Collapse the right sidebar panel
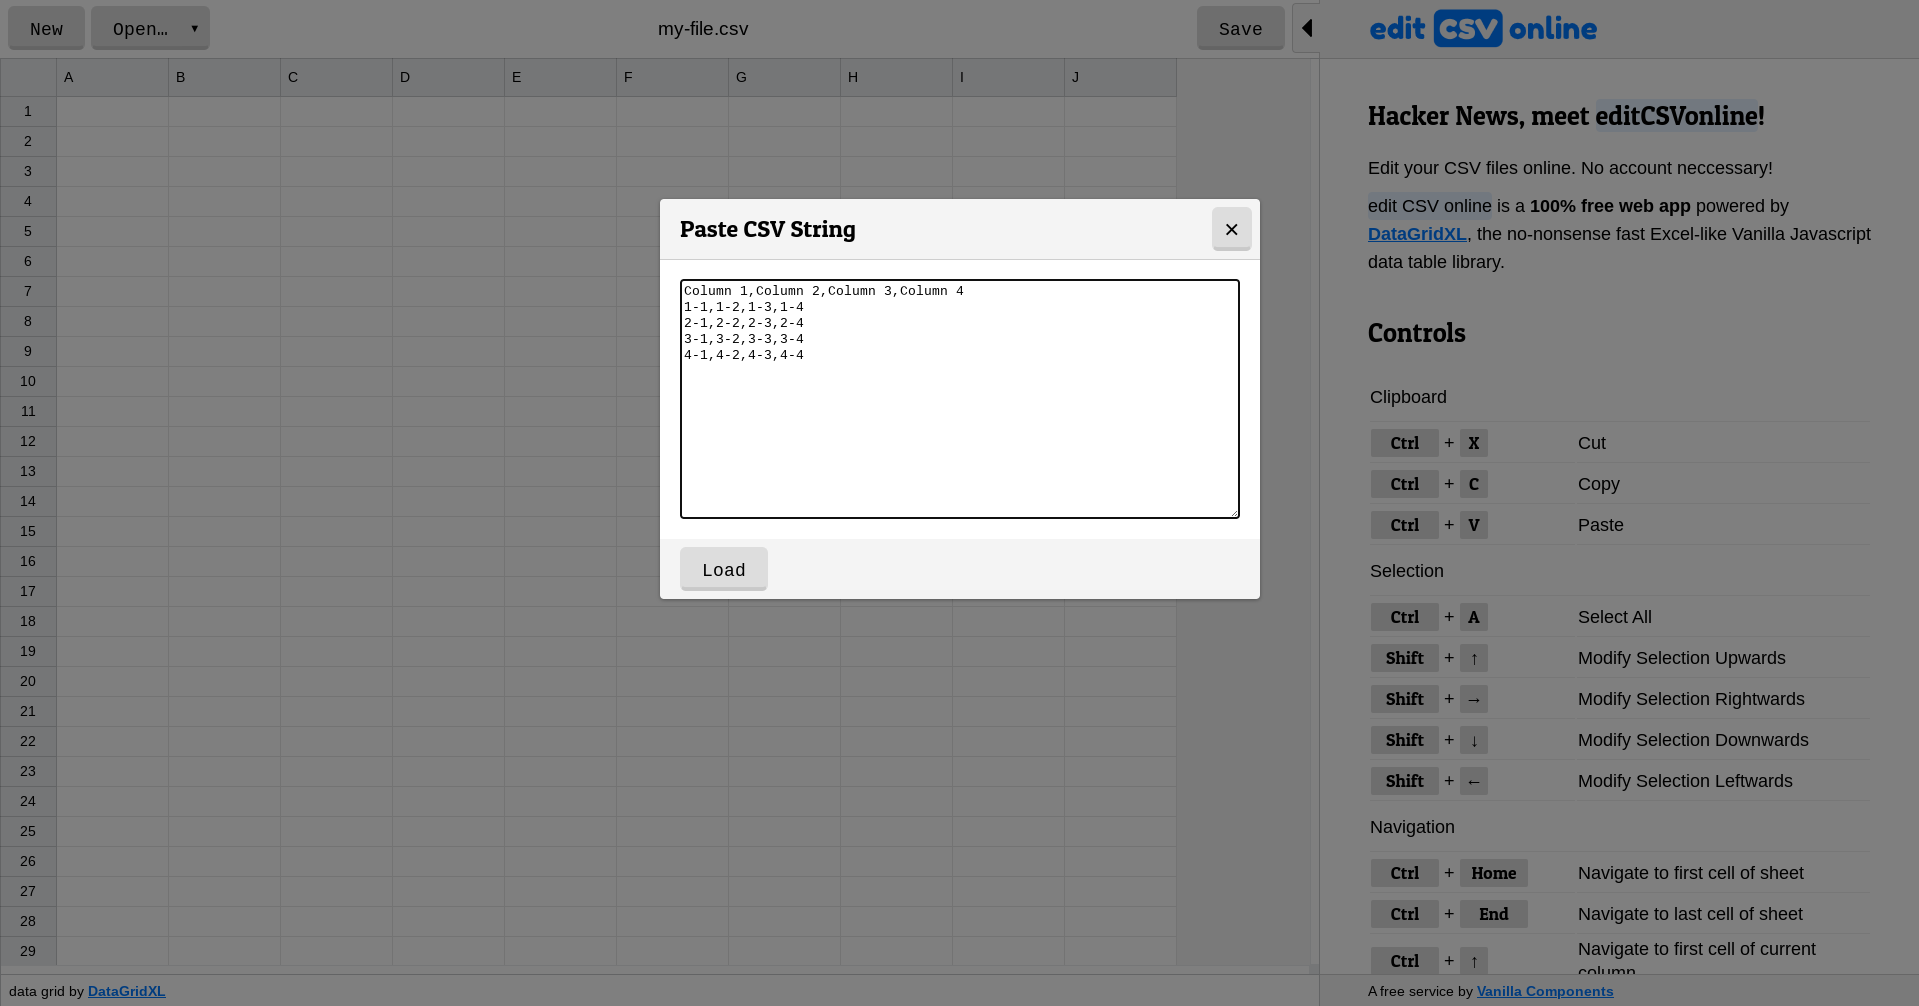The image size is (1919, 1006). coord(1308,28)
